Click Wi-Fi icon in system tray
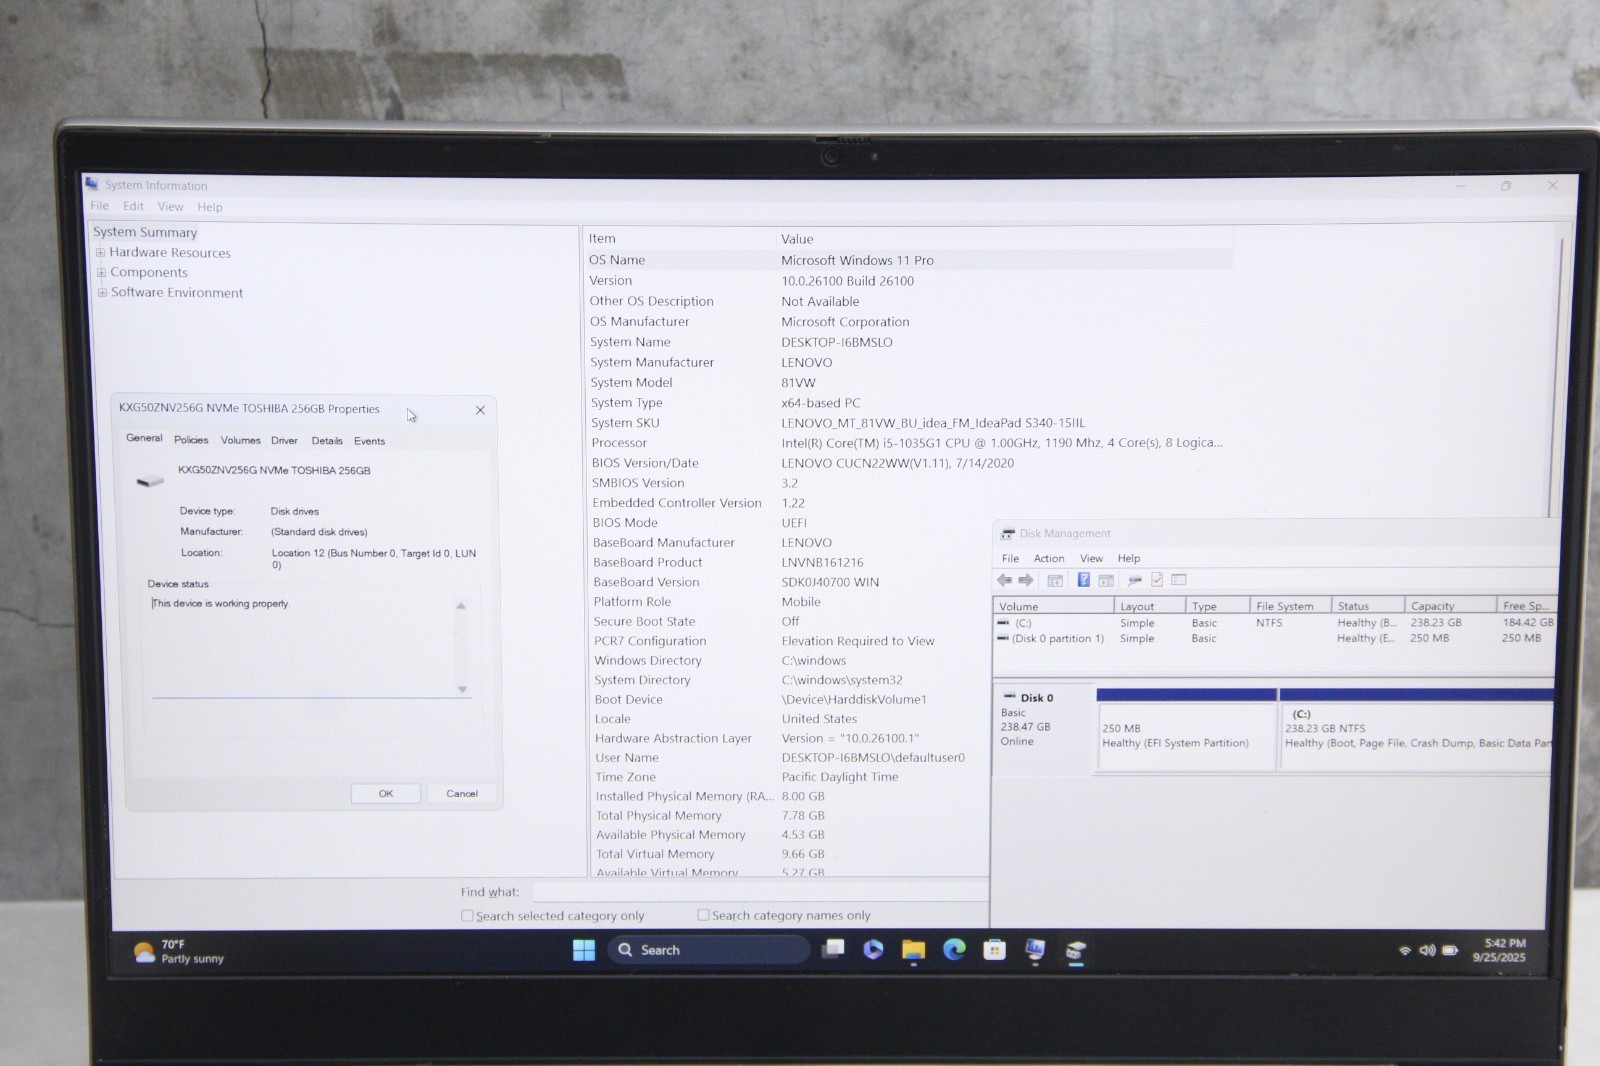The width and height of the screenshot is (1600, 1066). click(x=1405, y=950)
